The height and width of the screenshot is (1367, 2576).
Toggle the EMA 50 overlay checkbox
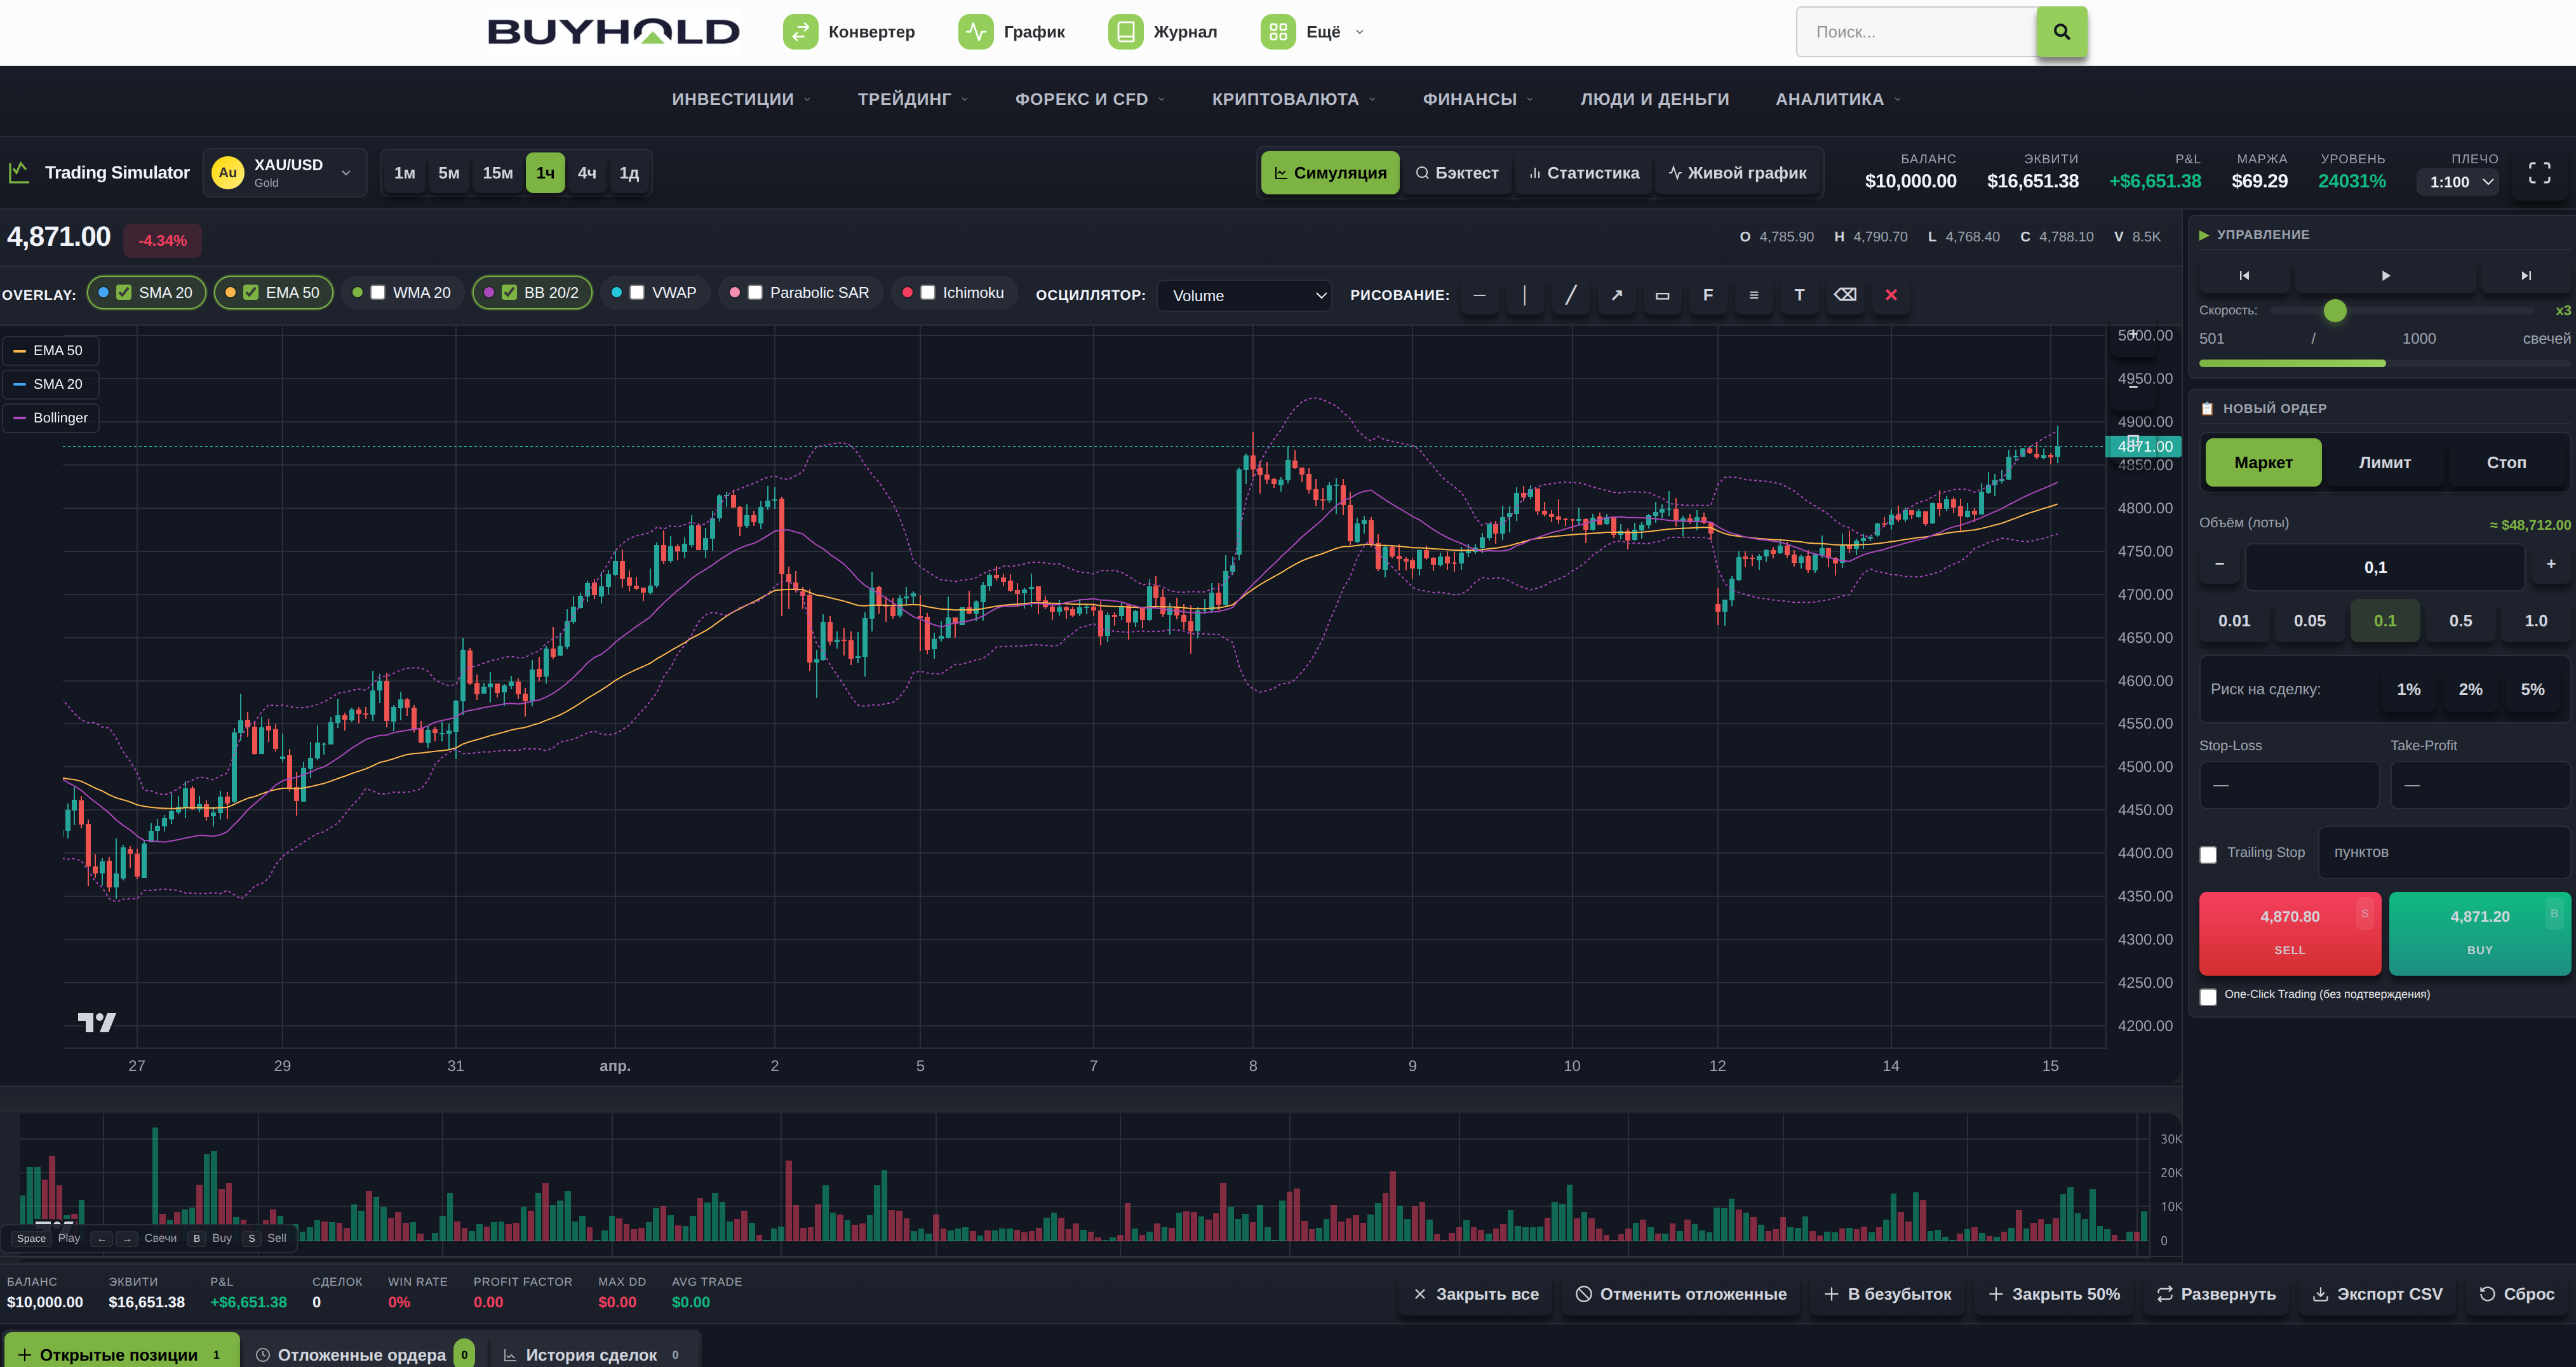[x=251, y=293]
